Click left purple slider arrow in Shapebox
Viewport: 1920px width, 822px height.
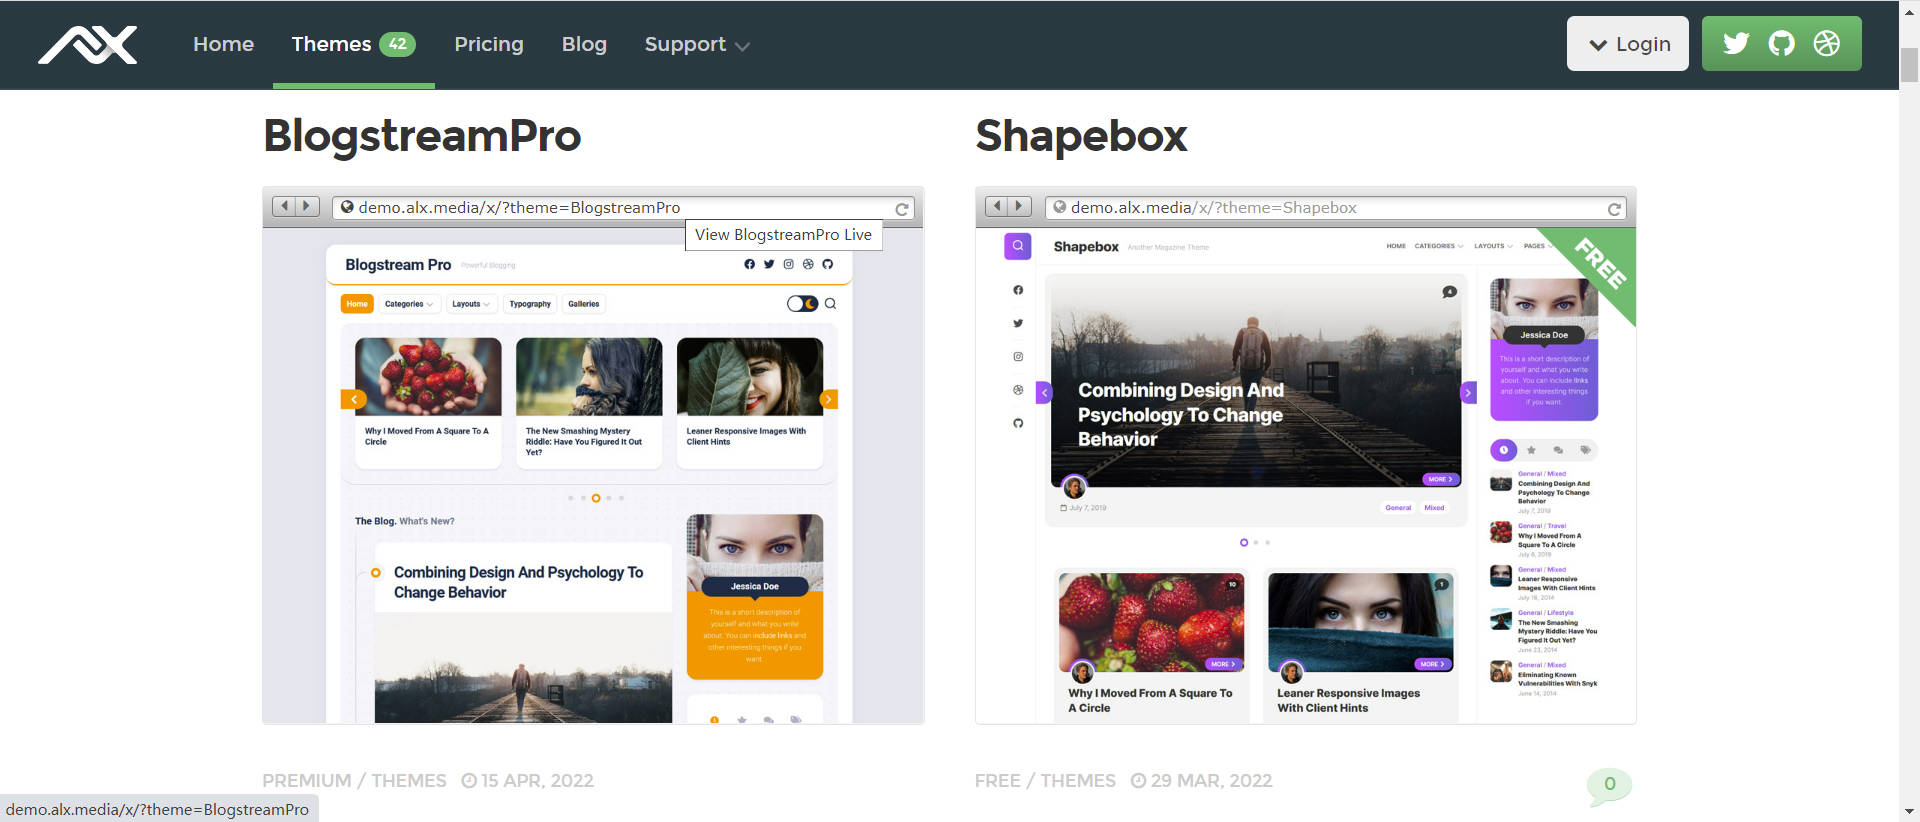click(1043, 393)
